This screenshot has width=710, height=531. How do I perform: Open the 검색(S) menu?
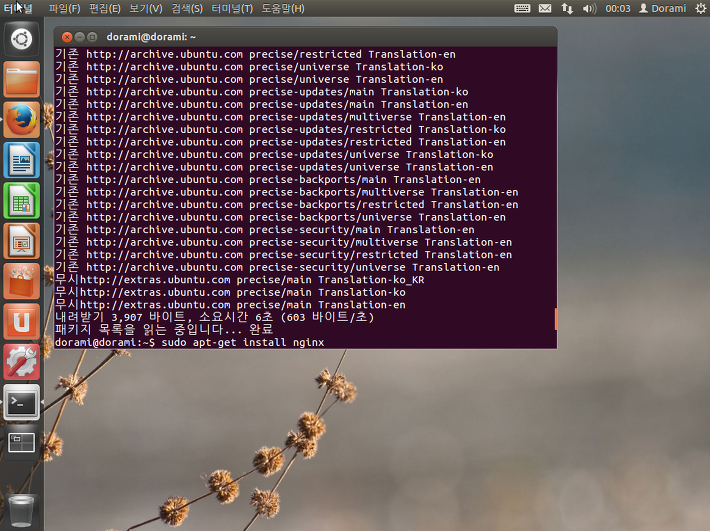(187, 8)
